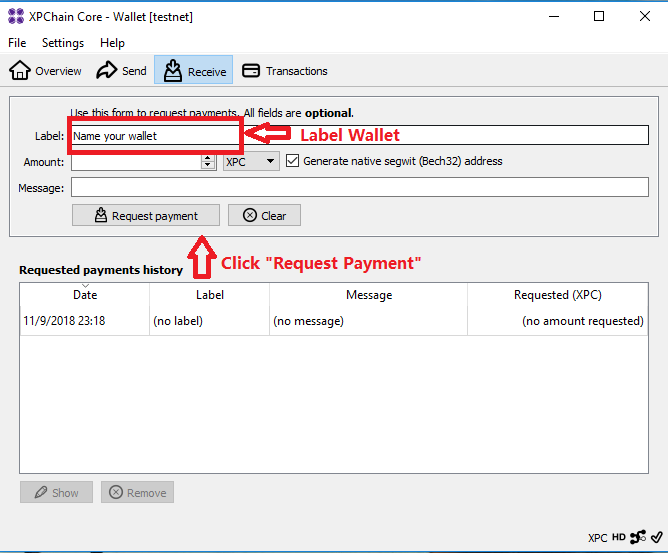Image resolution: width=668 pixels, height=553 pixels.
Task: Click the network connections status icon
Action: pyautogui.click(x=638, y=537)
